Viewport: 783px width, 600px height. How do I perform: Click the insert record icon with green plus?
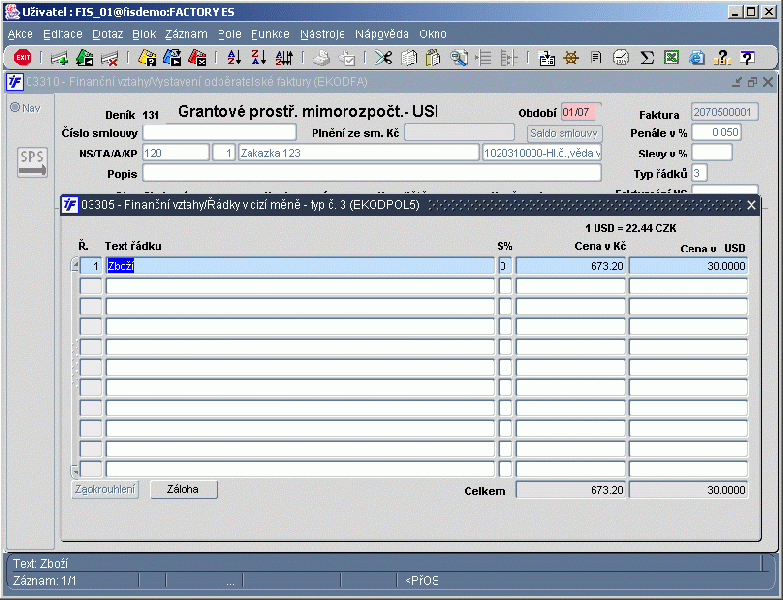[x=59, y=58]
